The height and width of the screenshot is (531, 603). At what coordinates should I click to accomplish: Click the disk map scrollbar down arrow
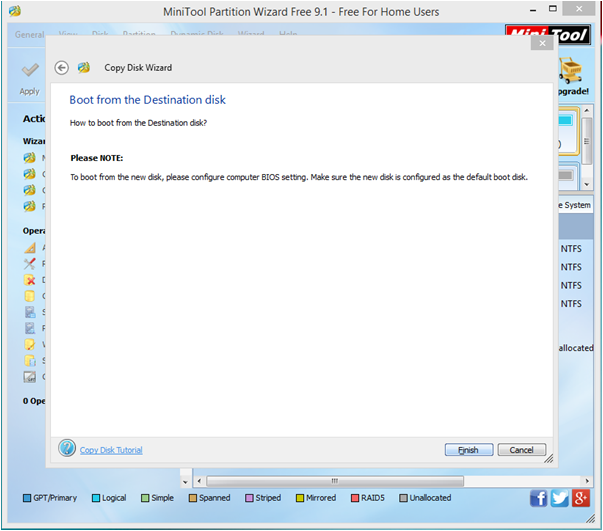586,185
